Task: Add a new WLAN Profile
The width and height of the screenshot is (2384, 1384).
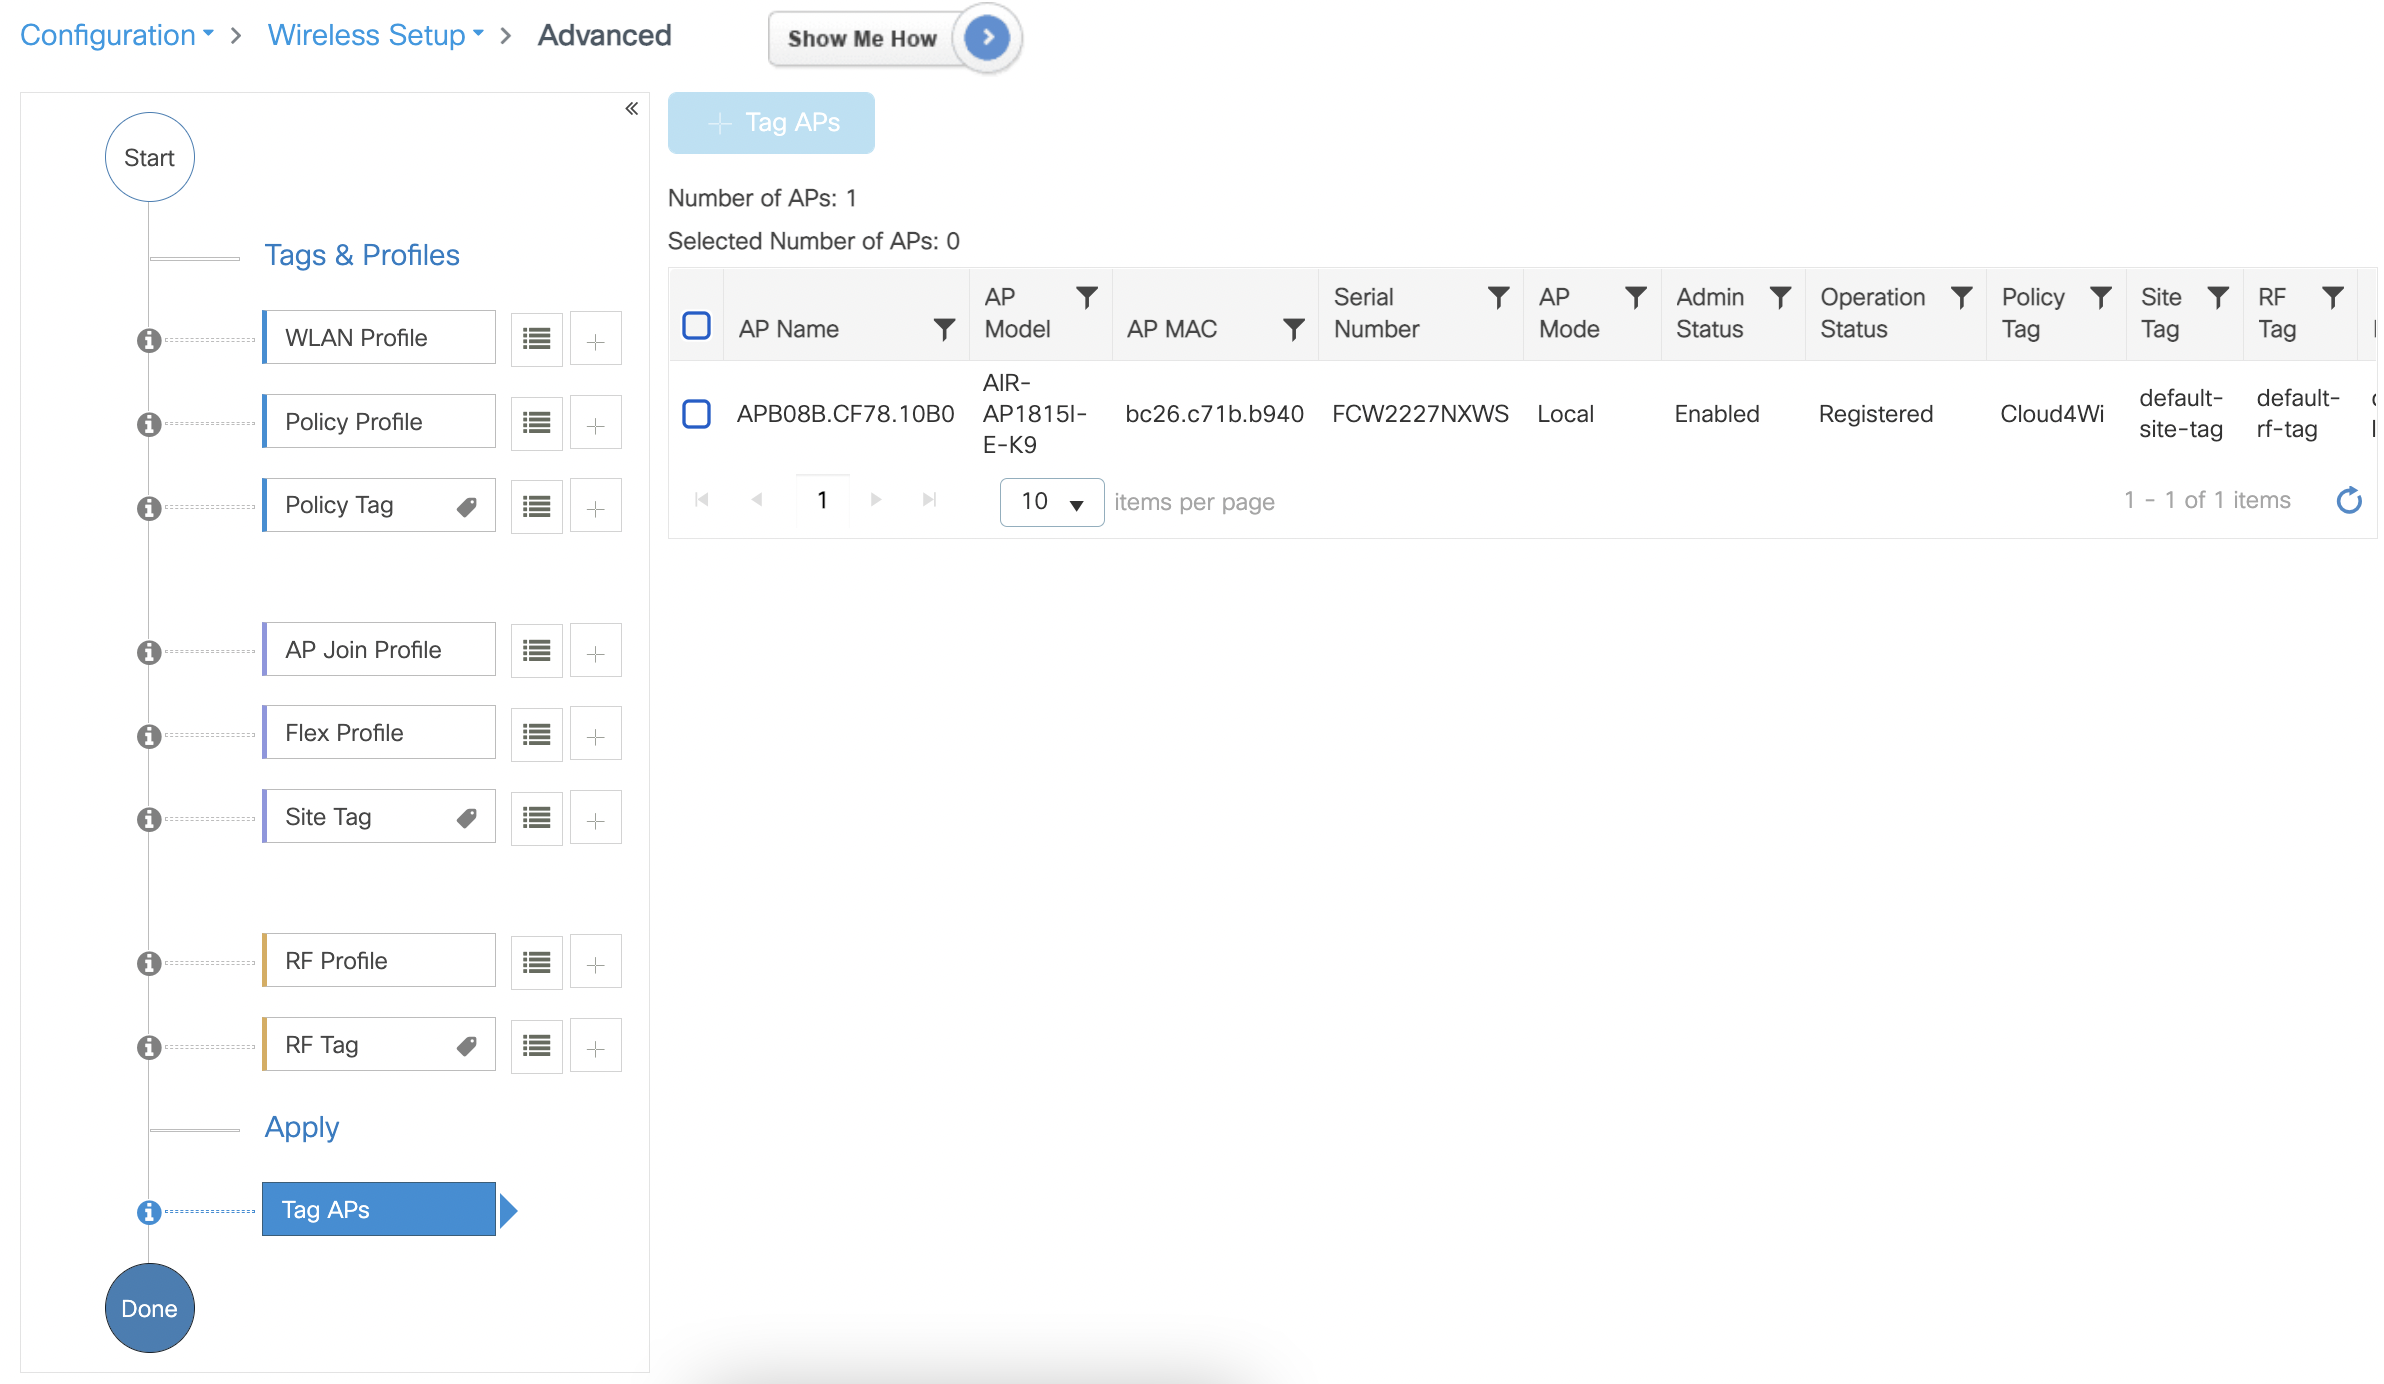Action: point(596,339)
